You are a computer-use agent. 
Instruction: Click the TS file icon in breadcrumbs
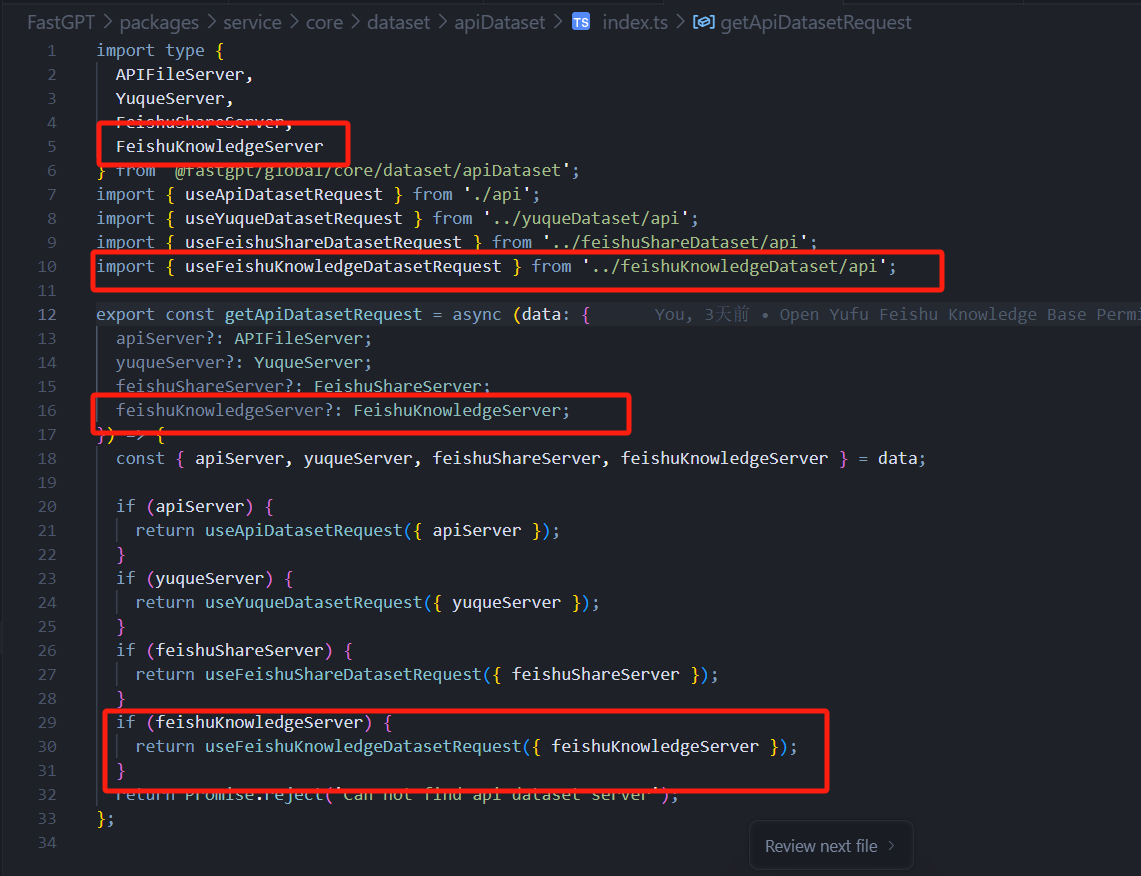click(581, 22)
